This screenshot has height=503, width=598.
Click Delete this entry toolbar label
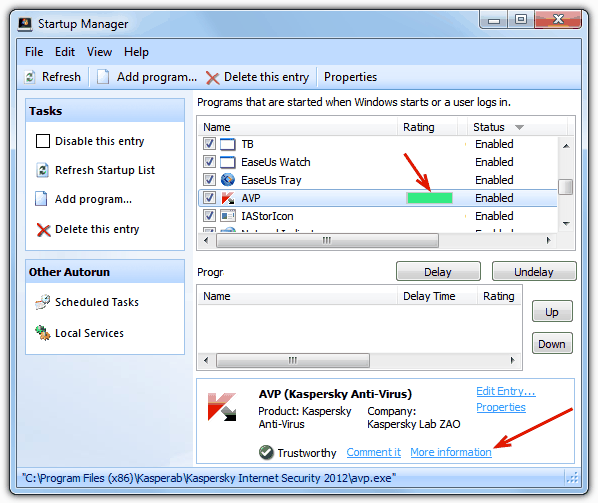266,77
